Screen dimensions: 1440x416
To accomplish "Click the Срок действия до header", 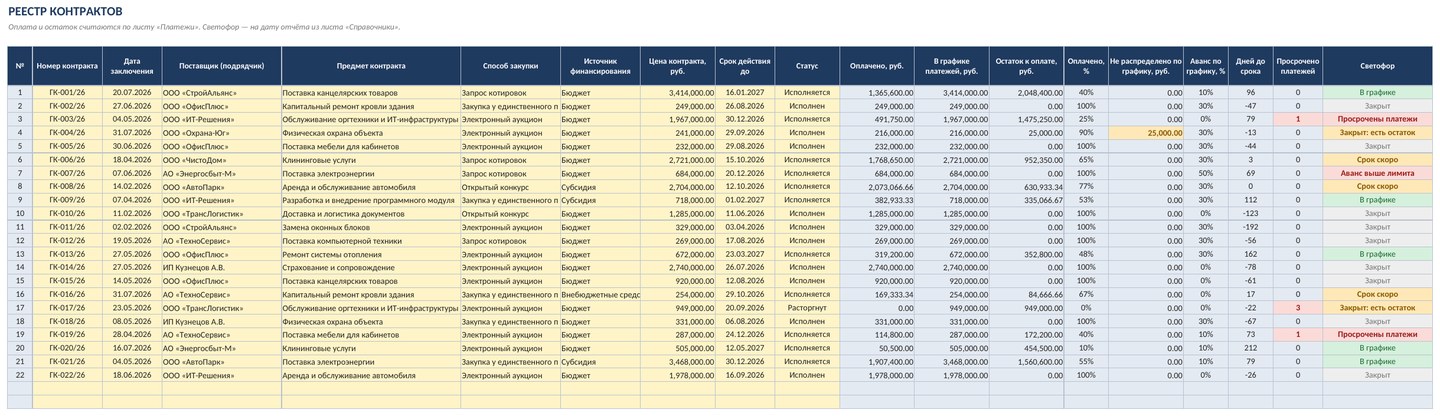I will 745,66.
